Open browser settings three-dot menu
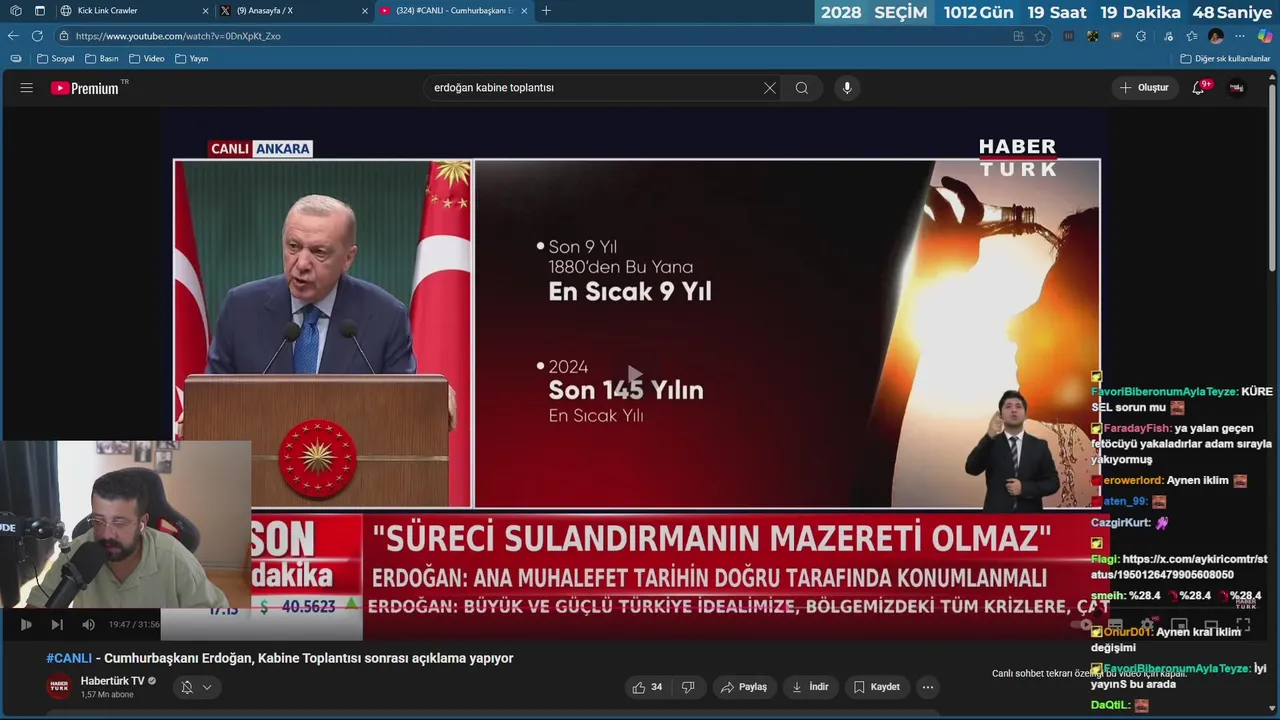1280x720 pixels. (x=1240, y=36)
